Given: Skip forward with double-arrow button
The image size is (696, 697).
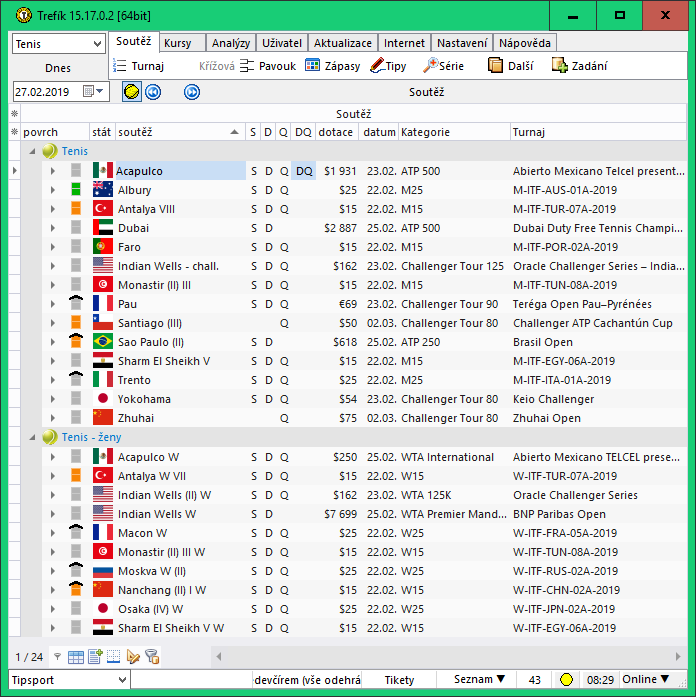Looking at the screenshot, I should (x=192, y=92).
